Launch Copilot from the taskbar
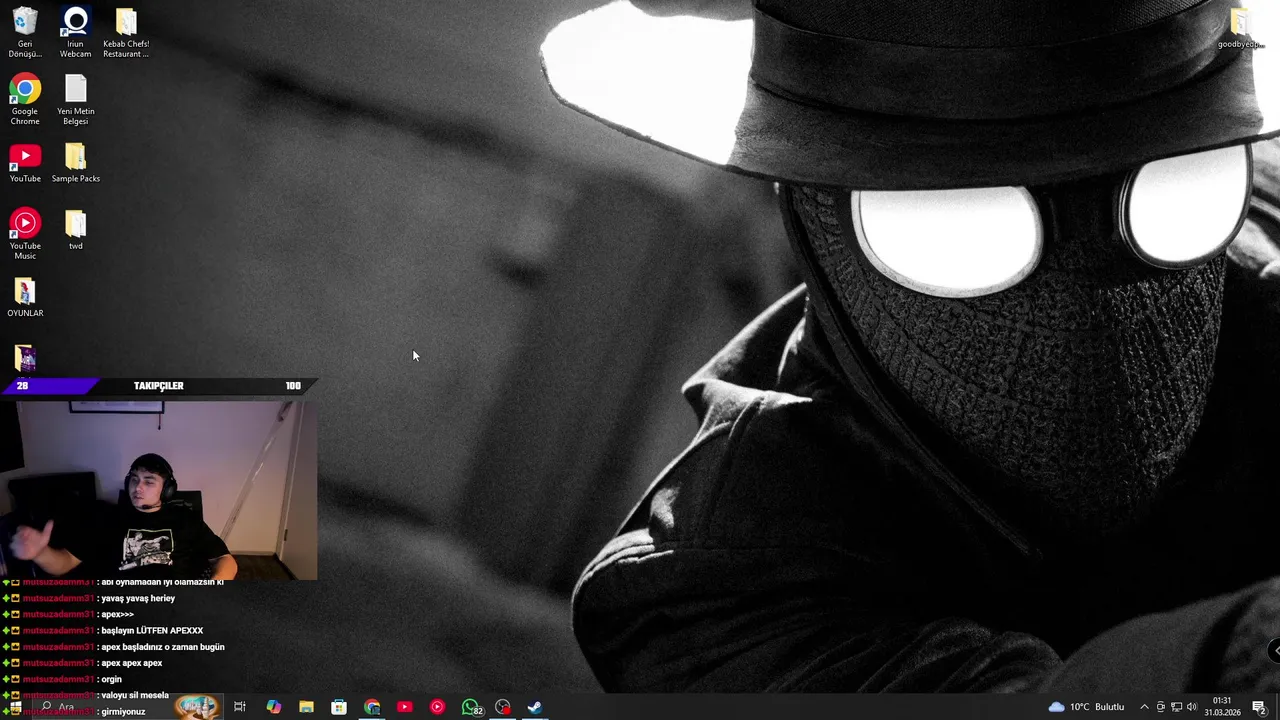The width and height of the screenshot is (1280, 720). (273, 707)
